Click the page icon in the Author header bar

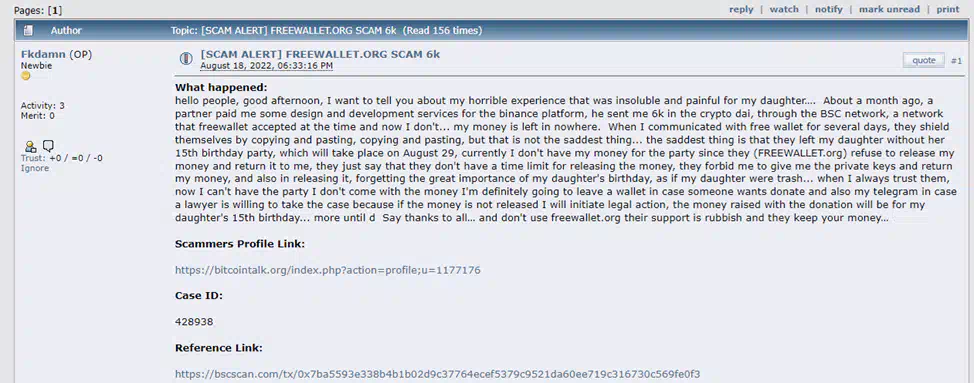click(28, 30)
